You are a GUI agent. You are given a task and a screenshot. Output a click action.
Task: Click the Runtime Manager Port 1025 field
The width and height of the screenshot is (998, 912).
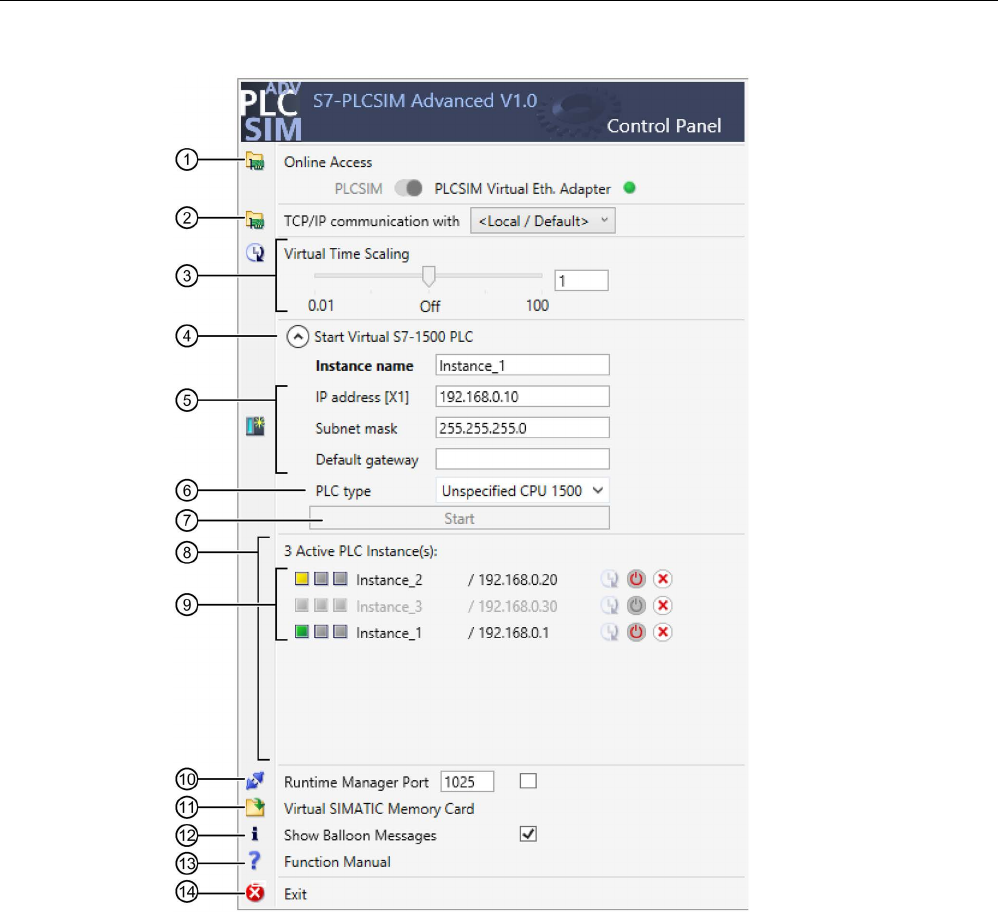(x=467, y=782)
